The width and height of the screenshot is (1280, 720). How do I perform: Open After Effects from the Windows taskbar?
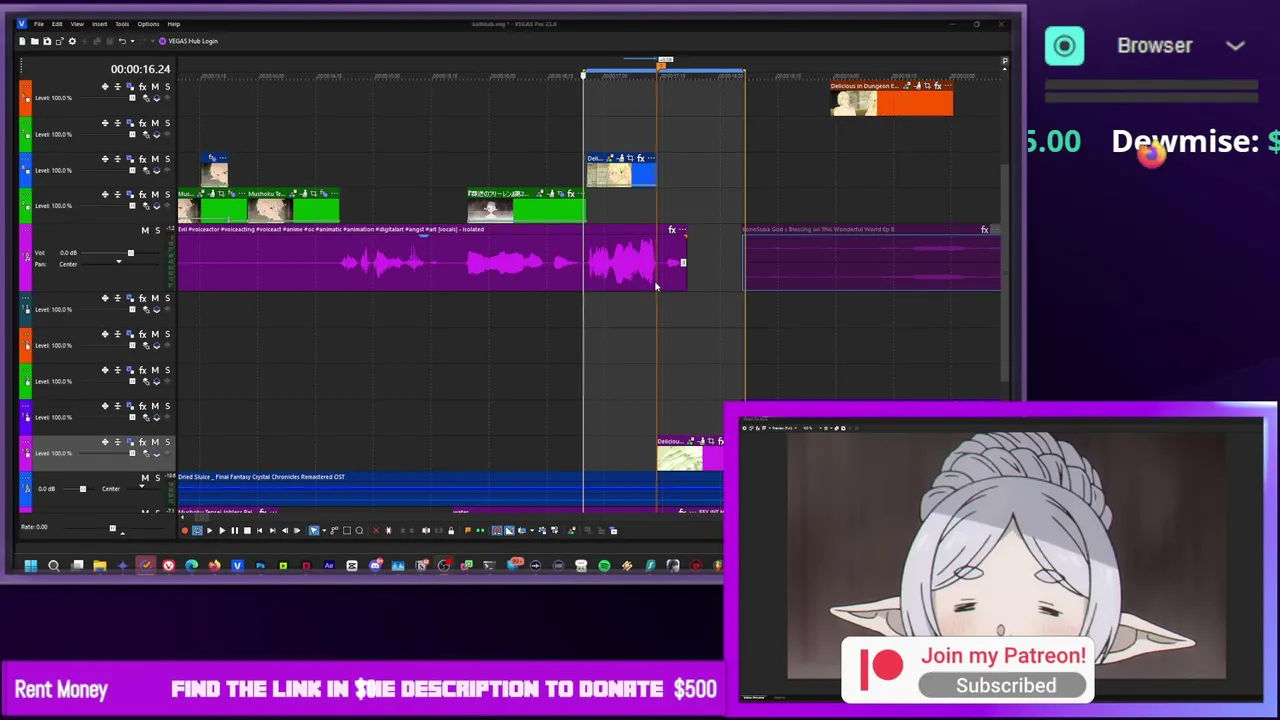(x=329, y=566)
